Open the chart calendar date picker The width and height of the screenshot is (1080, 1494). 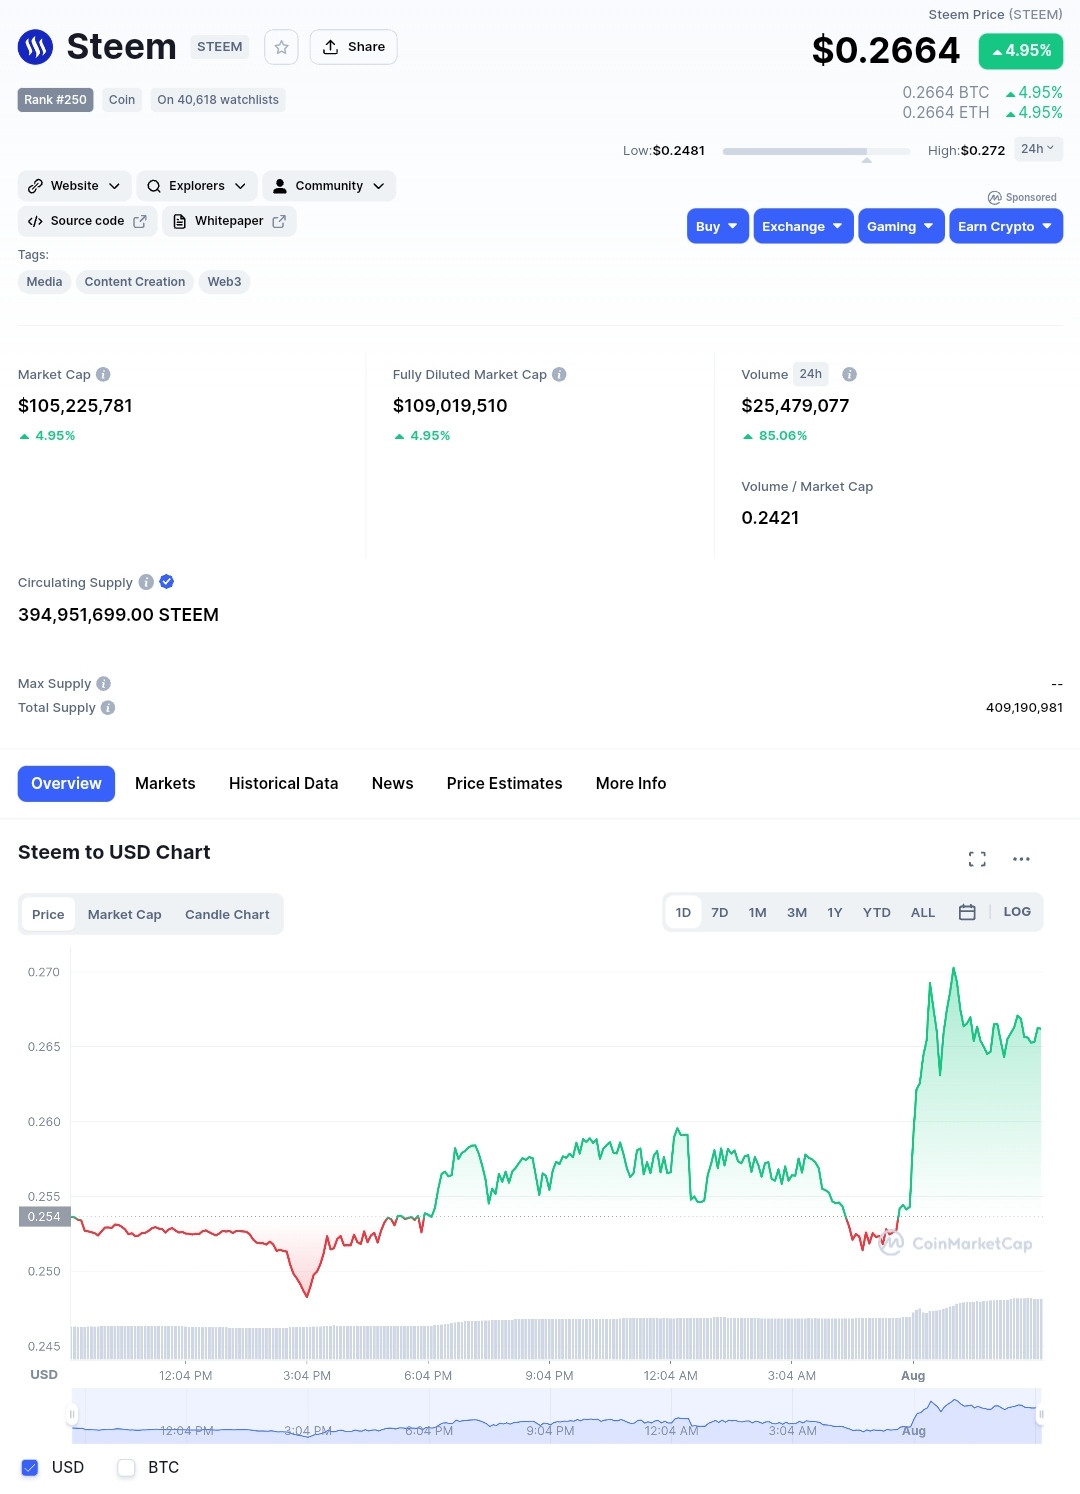(x=967, y=912)
